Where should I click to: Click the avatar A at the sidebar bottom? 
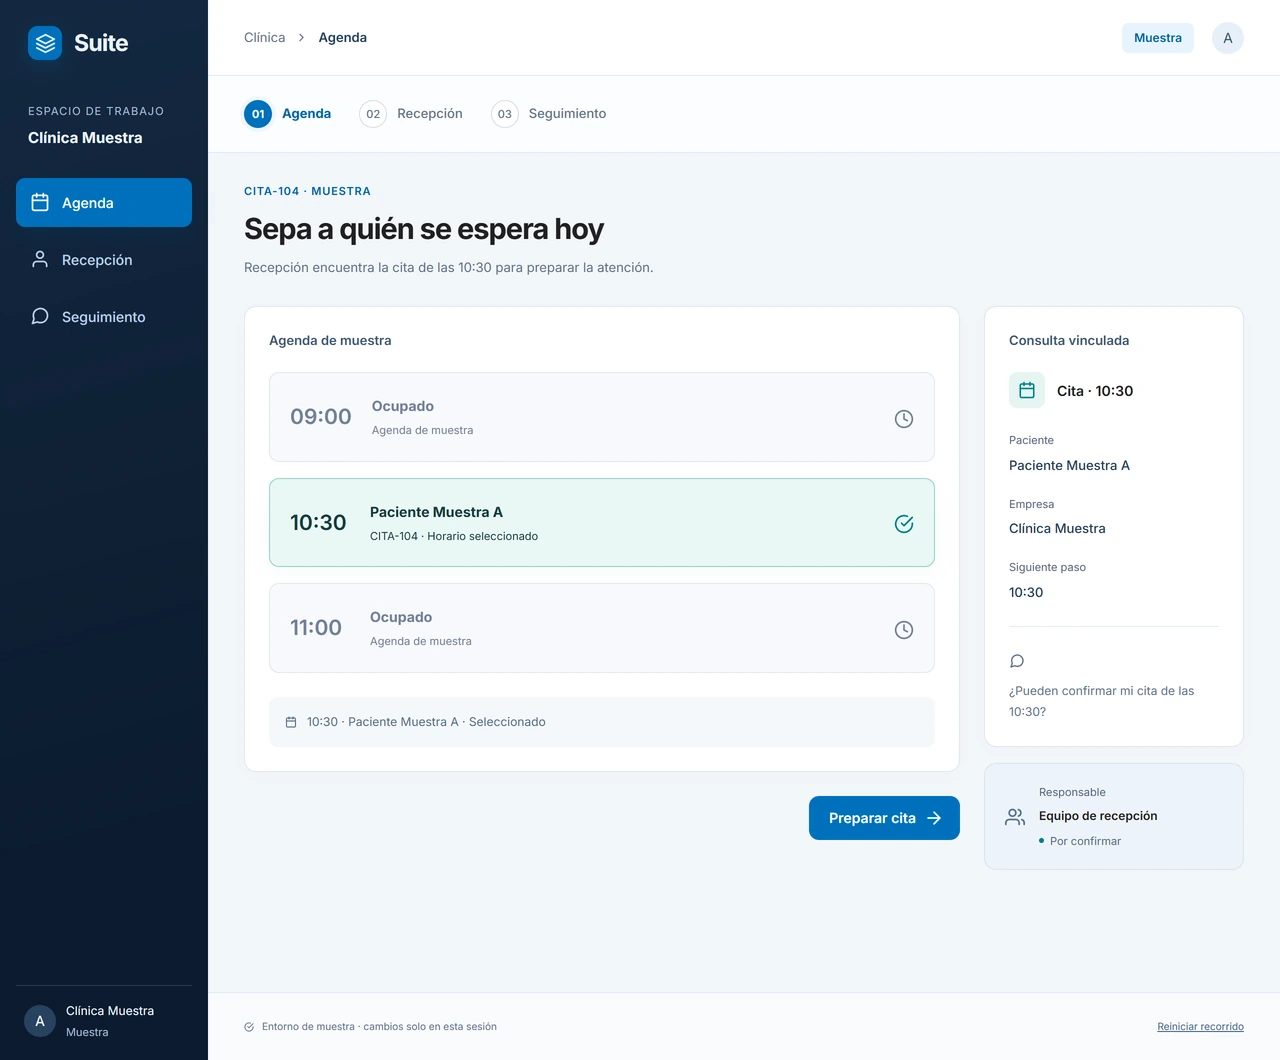40,1021
